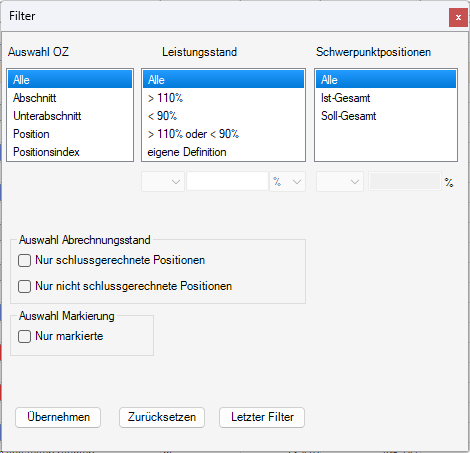This screenshot has width=470, height=453.
Task: Choose 'Unterabschnitt' in the OZ list
Action: (x=70, y=116)
